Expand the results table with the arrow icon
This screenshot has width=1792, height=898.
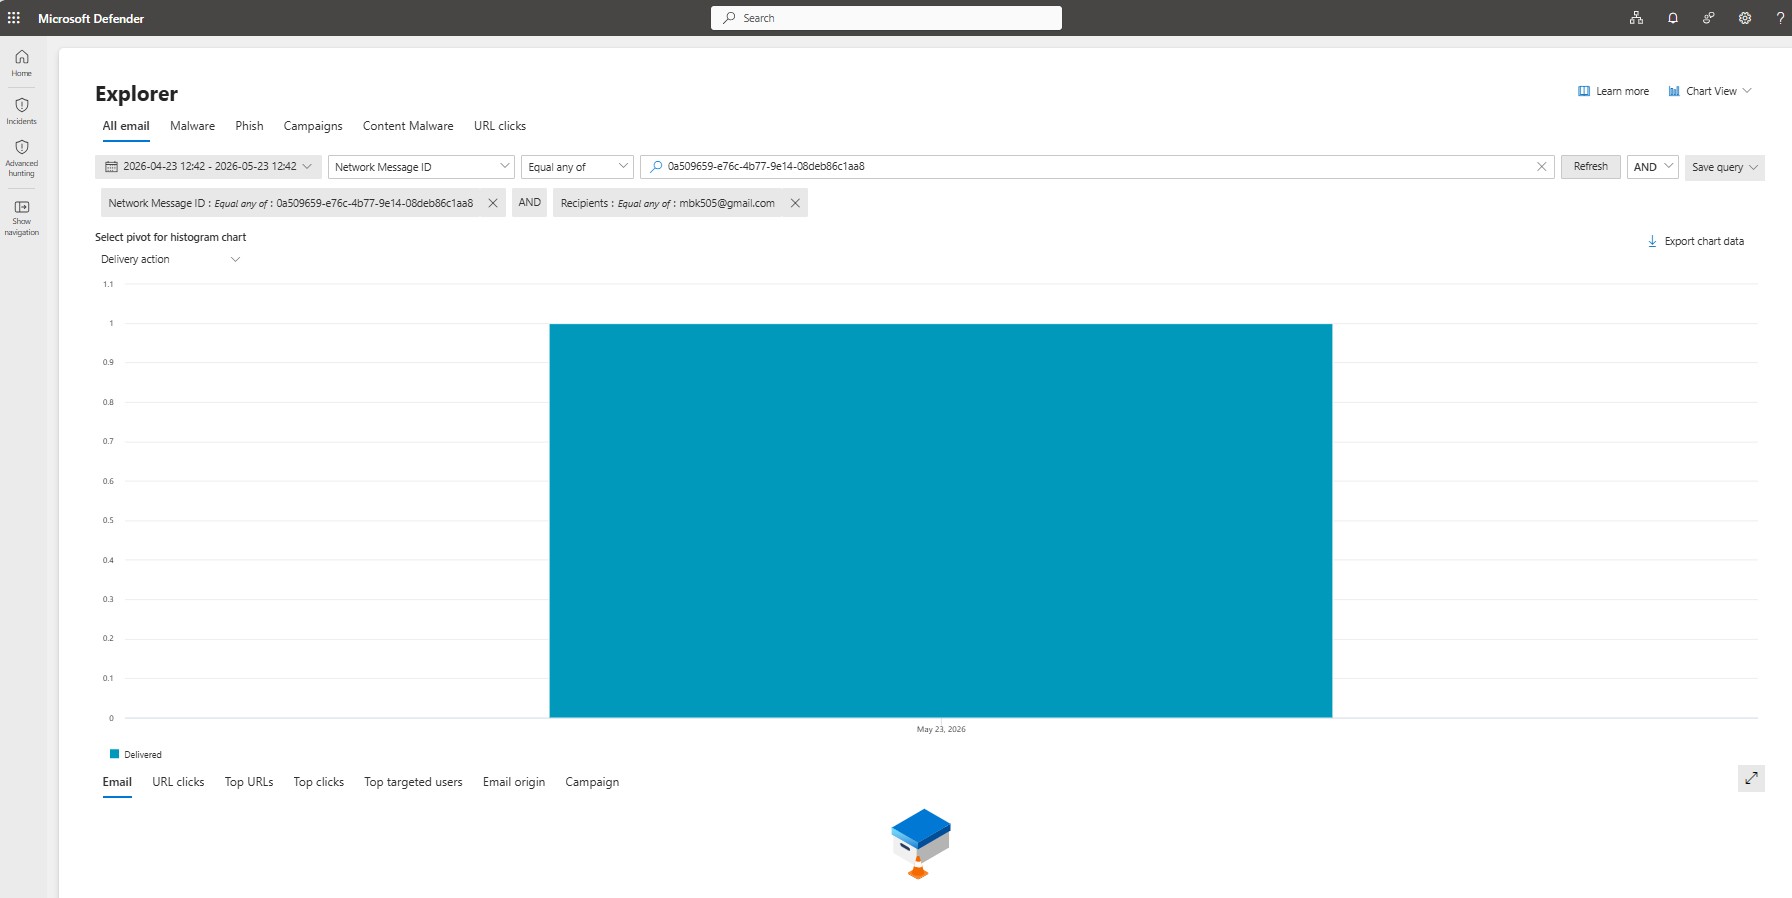coord(1751,778)
